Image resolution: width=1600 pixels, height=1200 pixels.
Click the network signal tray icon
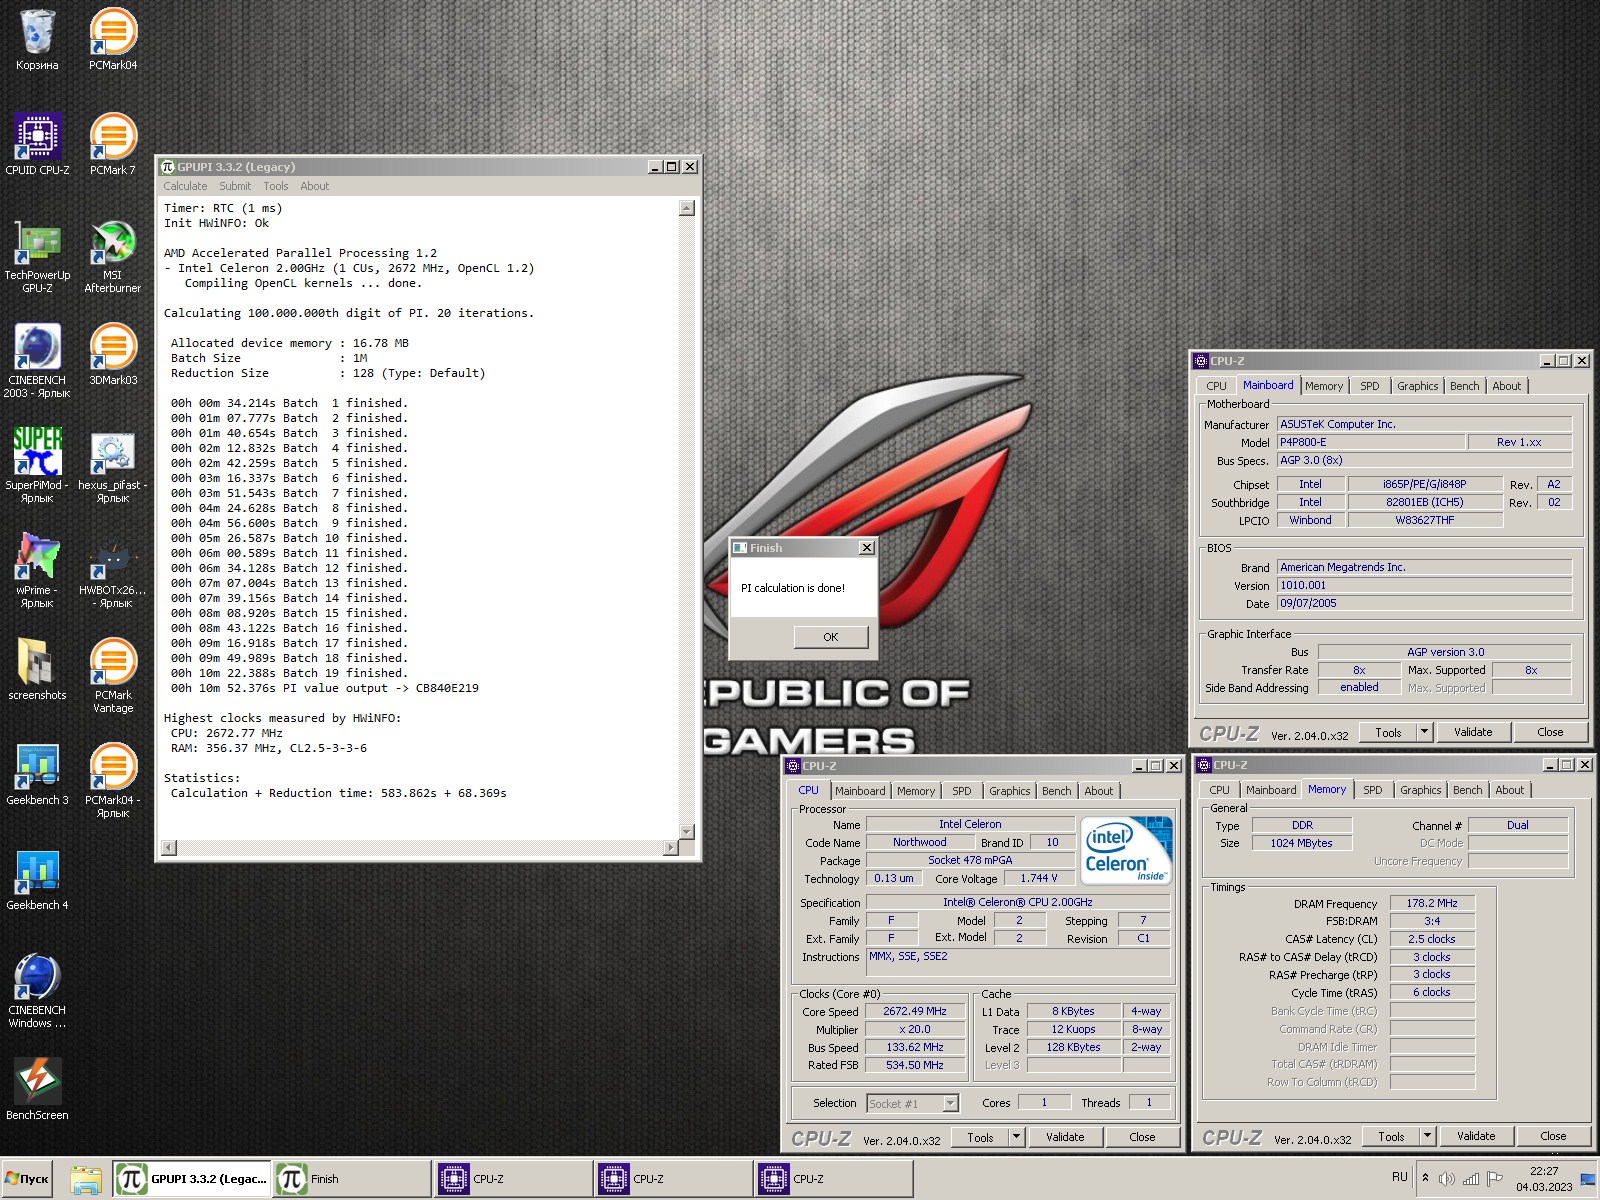coord(1471,1179)
